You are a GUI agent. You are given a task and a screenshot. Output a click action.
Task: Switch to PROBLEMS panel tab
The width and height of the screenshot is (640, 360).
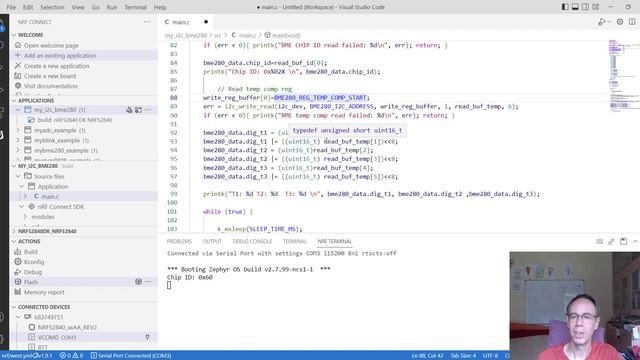tap(179, 242)
